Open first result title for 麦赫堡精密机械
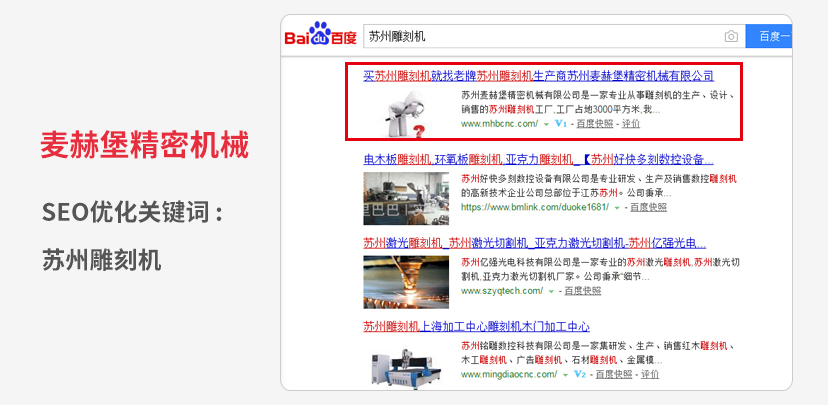The height and width of the screenshot is (405, 828). [x=538, y=75]
